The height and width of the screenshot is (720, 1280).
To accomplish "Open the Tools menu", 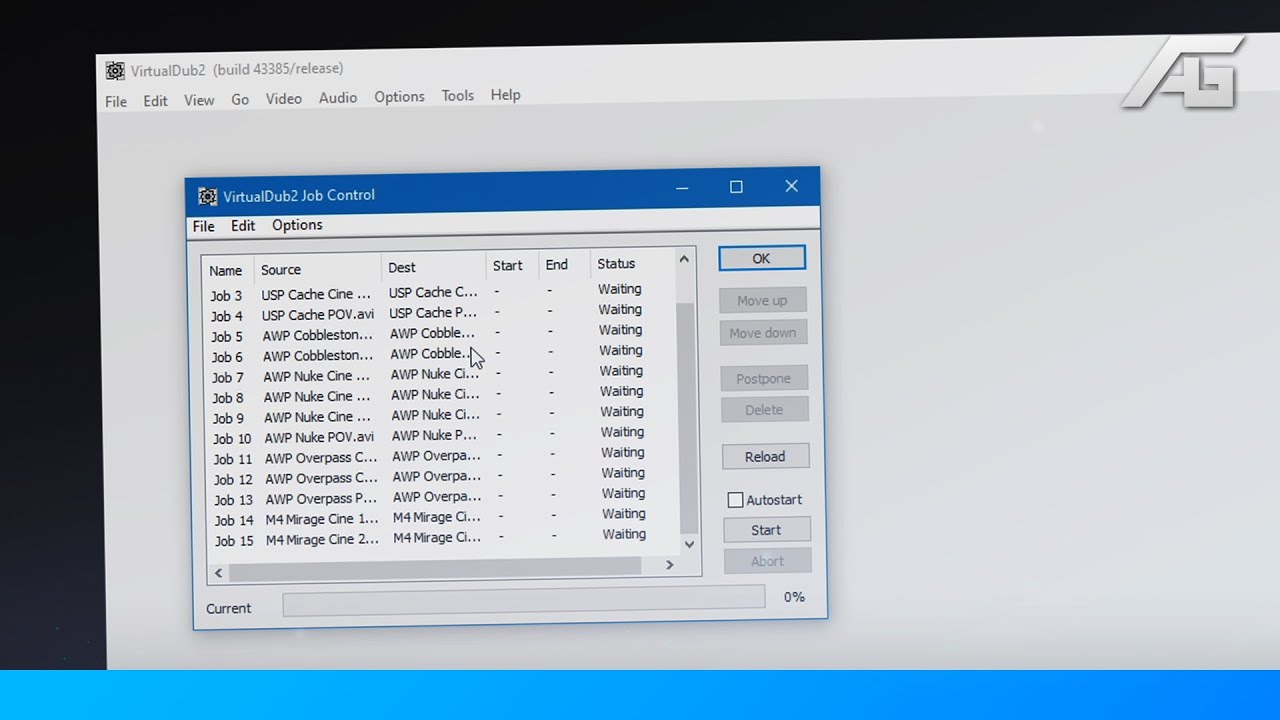I will coord(458,96).
